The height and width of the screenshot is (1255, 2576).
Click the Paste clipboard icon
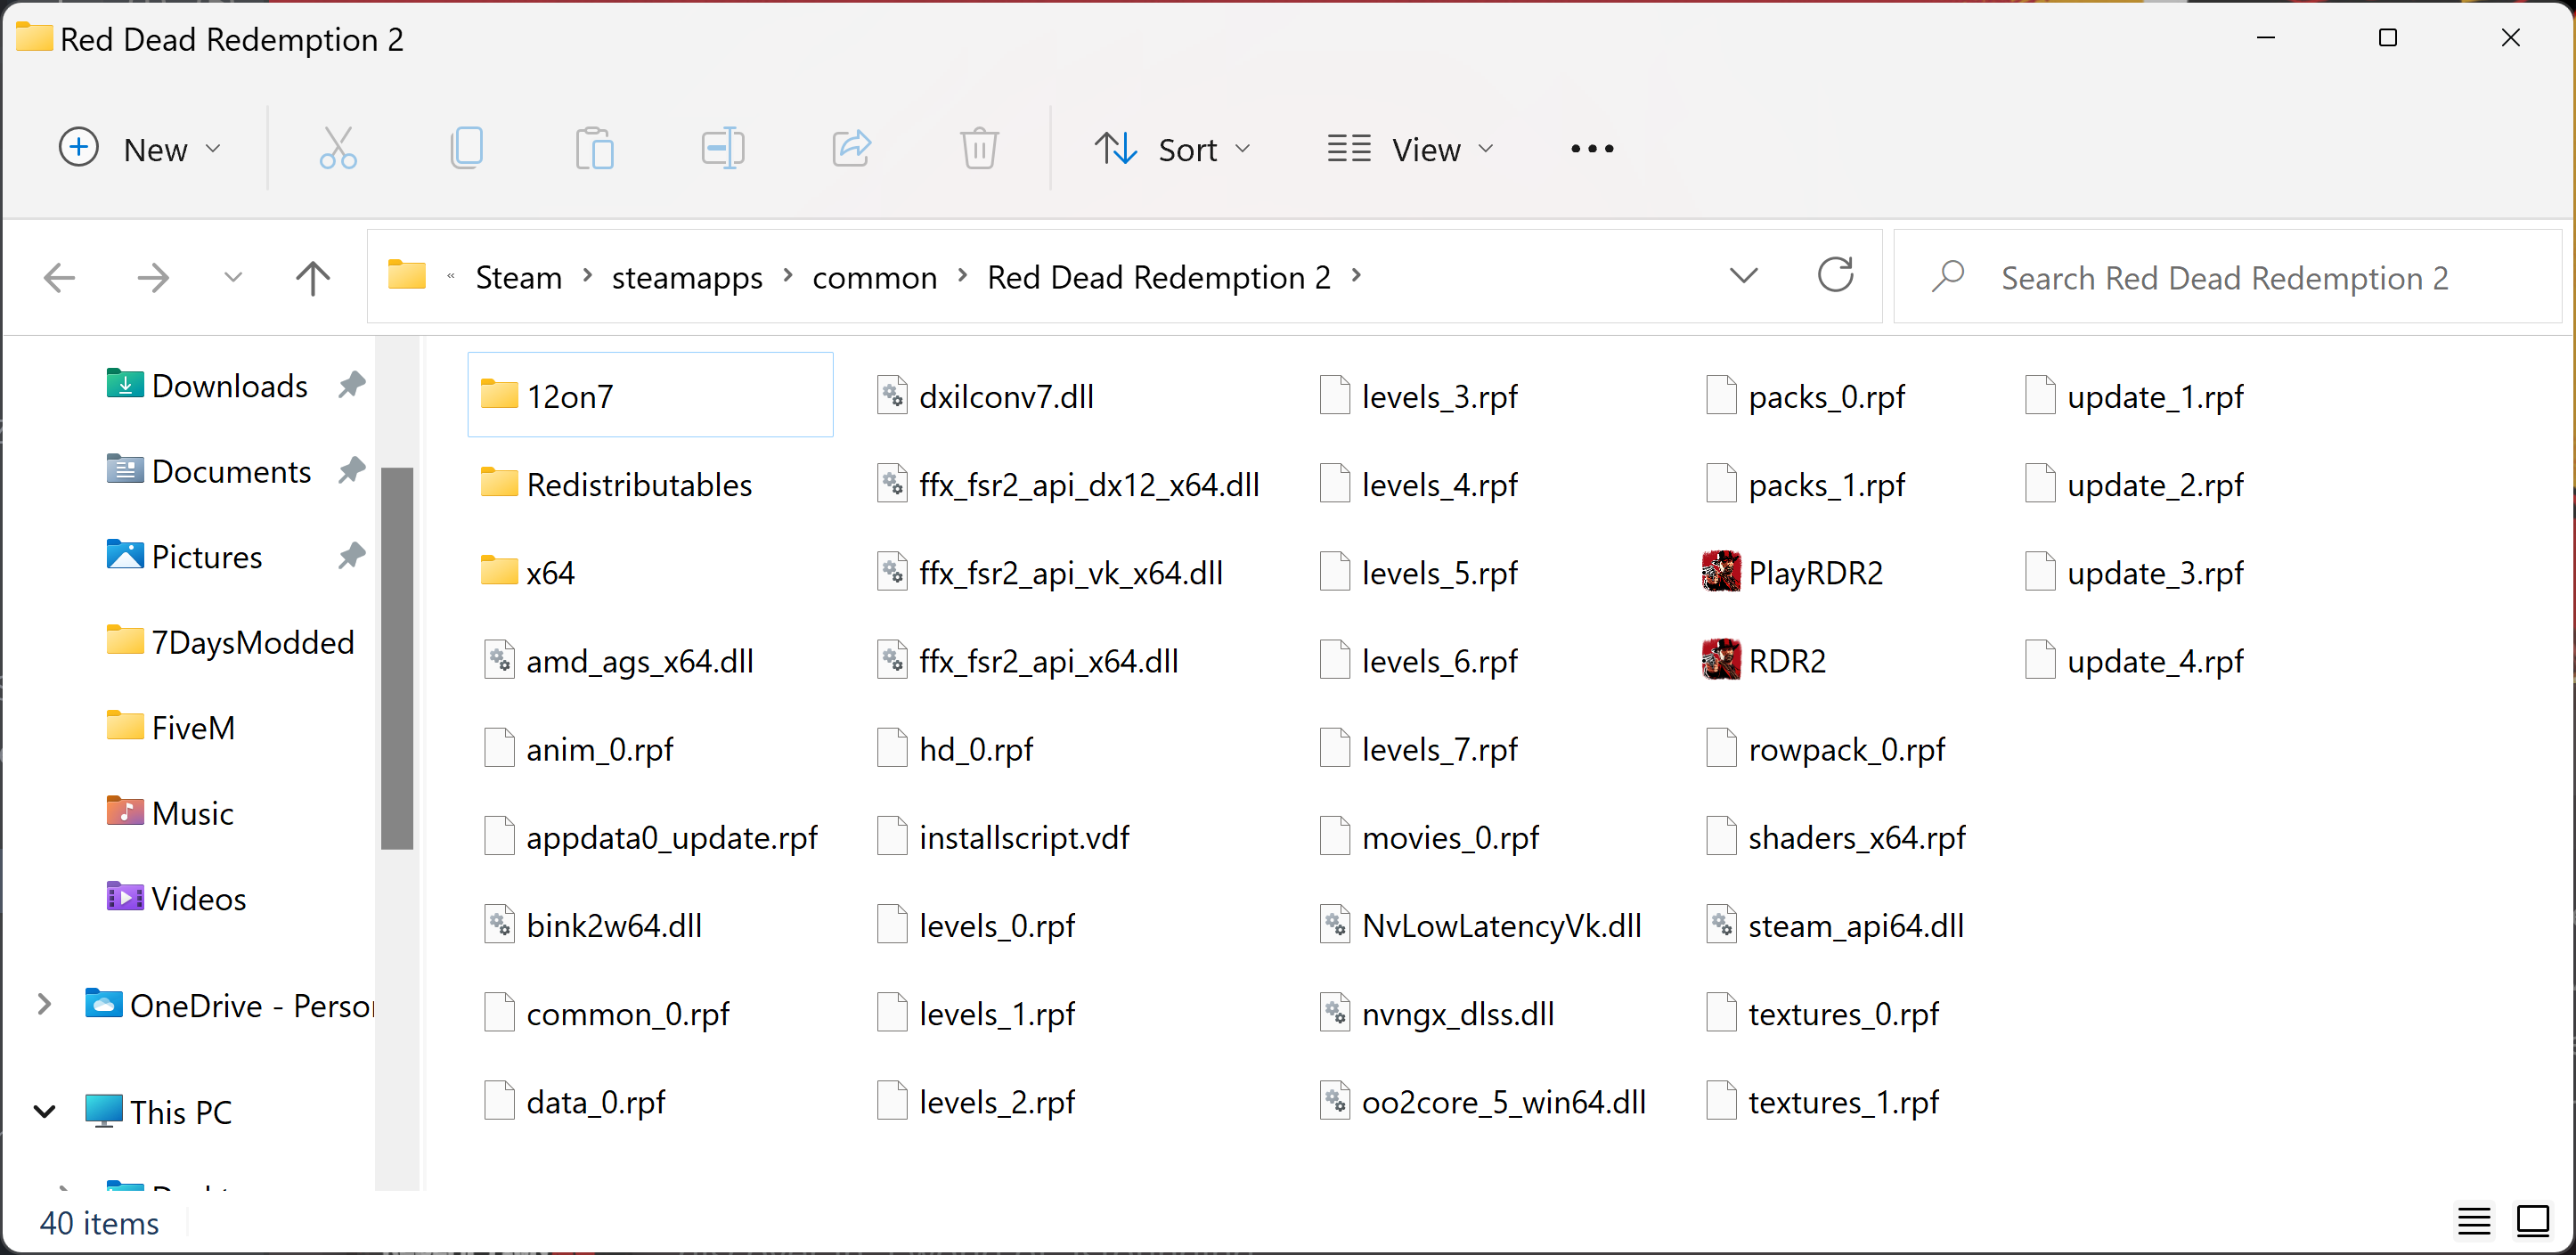point(595,149)
